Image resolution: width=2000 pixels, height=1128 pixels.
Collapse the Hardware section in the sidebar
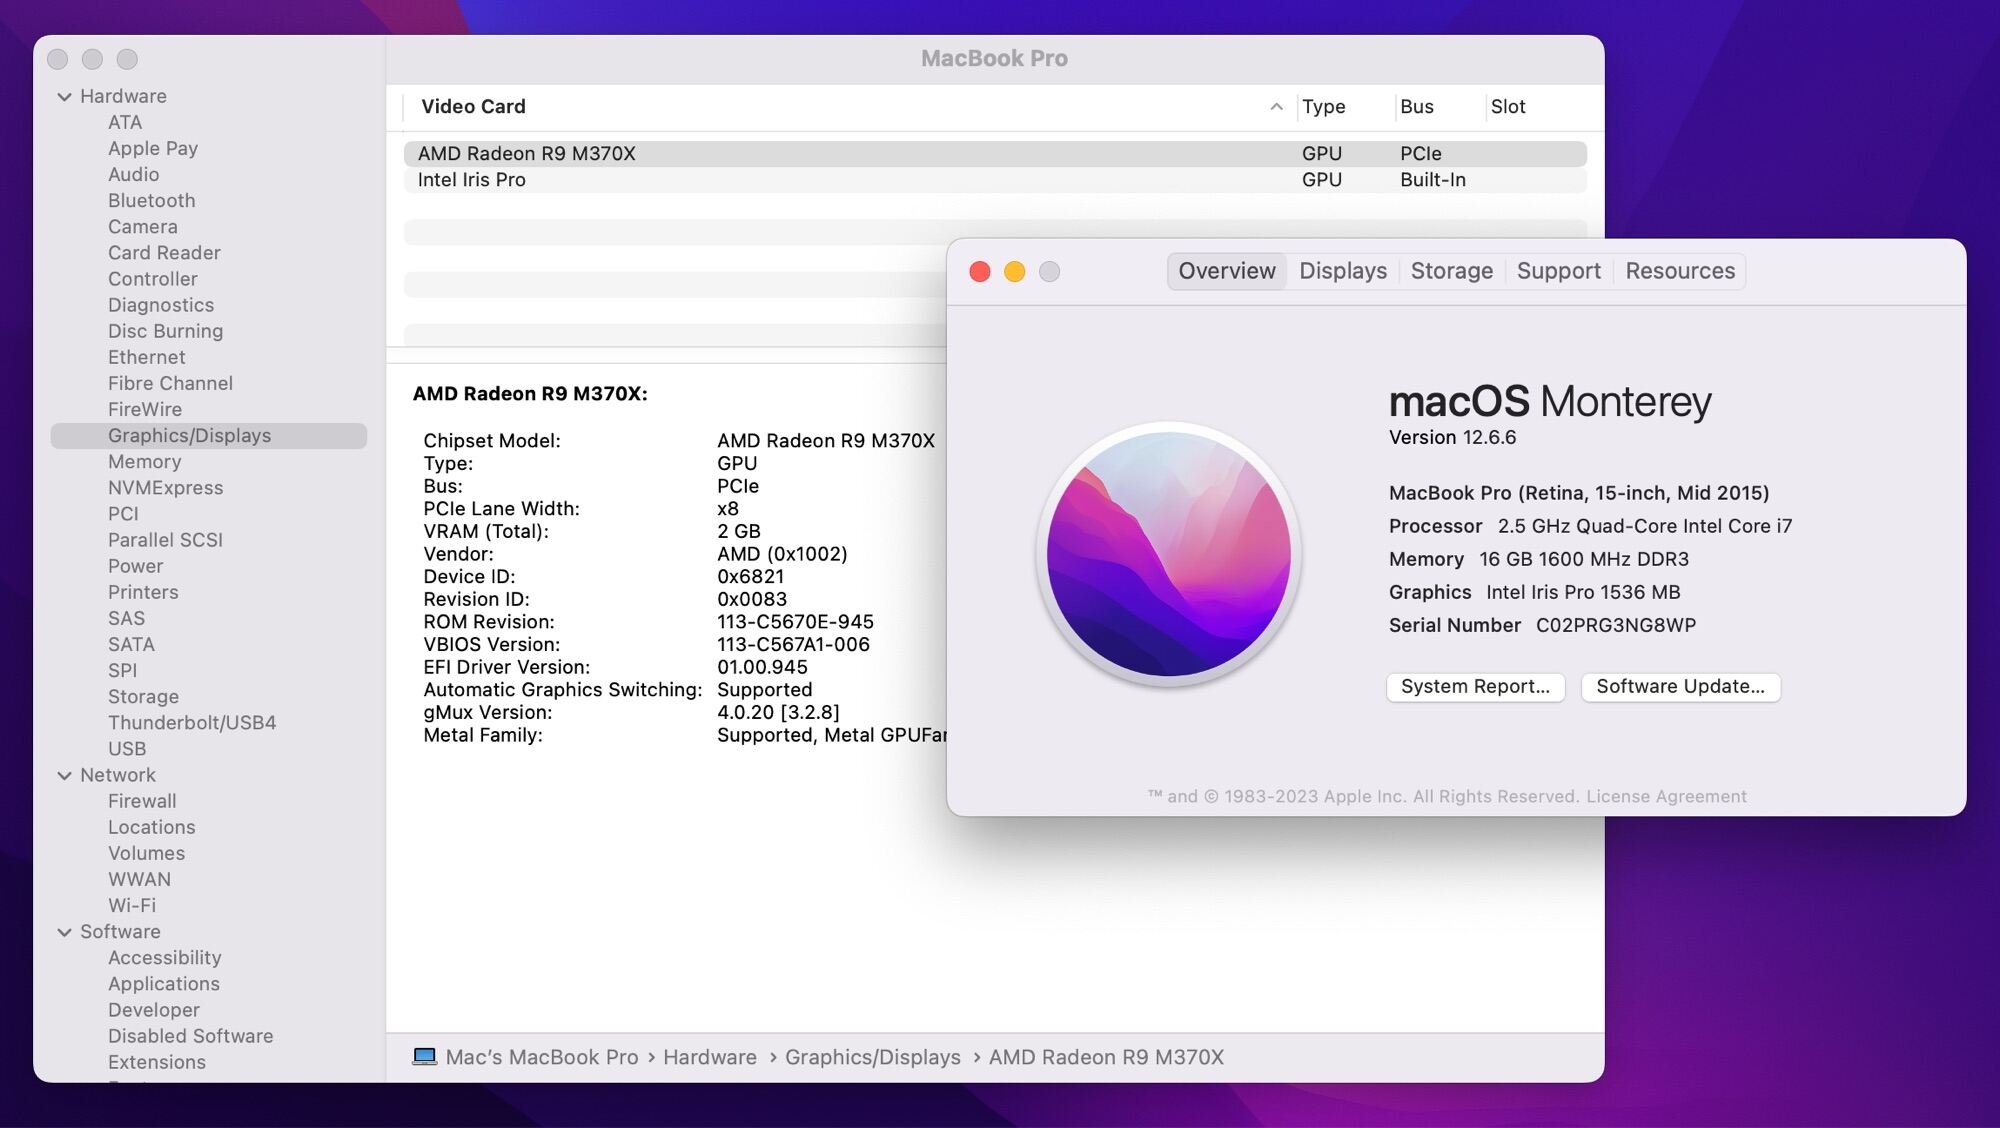[65, 96]
